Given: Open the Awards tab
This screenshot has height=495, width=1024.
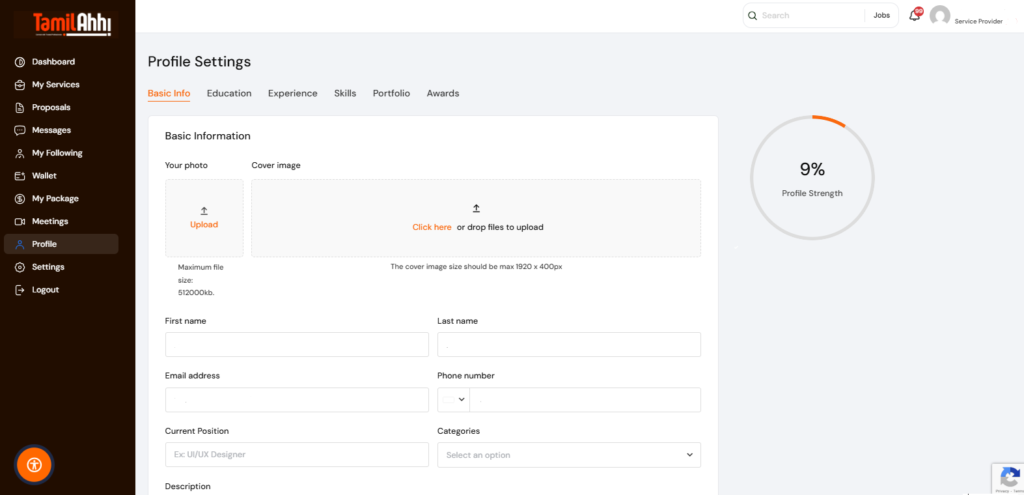Looking at the screenshot, I should (x=442, y=93).
